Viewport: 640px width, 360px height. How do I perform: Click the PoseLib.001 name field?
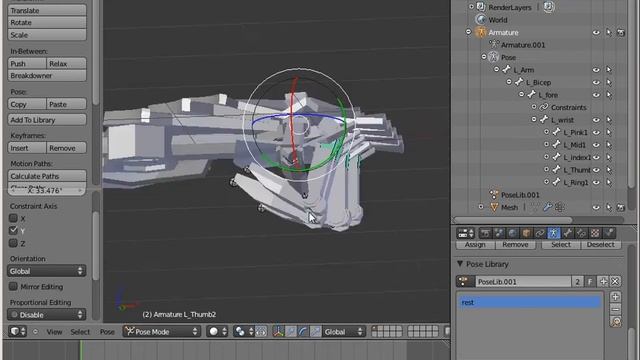coord(523,281)
